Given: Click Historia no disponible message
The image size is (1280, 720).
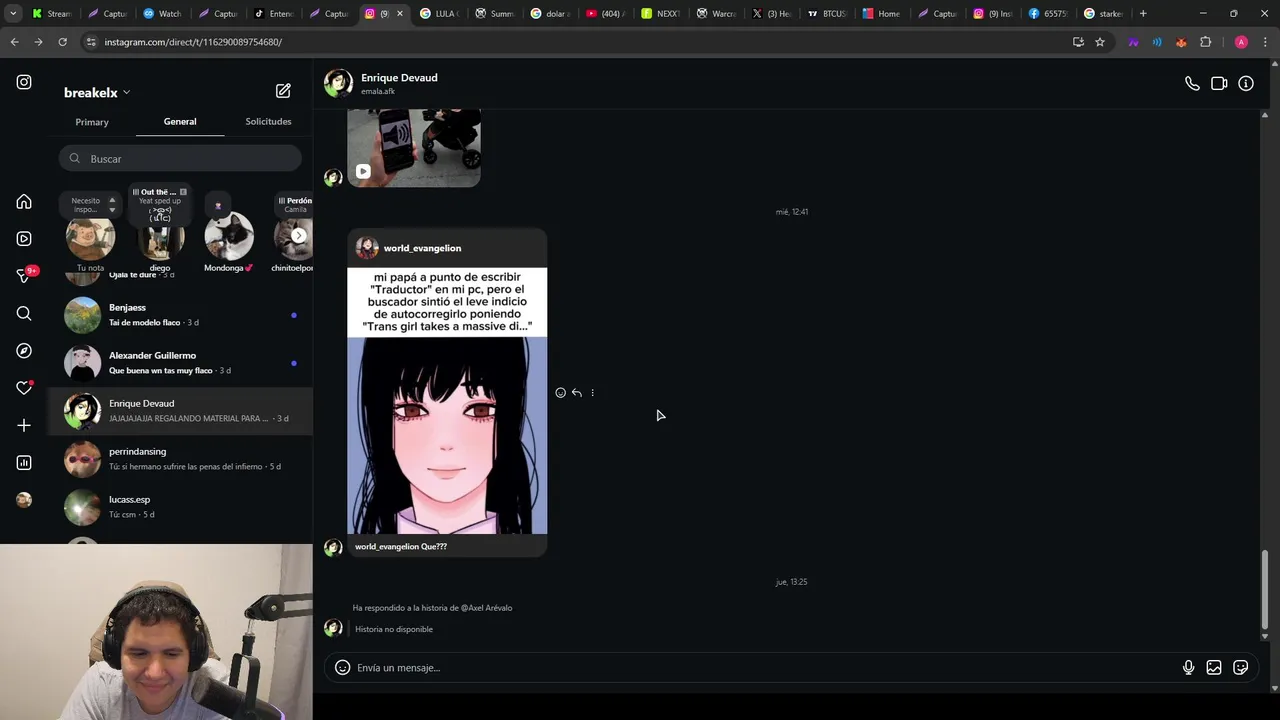Looking at the screenshot, I should pyautogui.click(x=394, y=629).
